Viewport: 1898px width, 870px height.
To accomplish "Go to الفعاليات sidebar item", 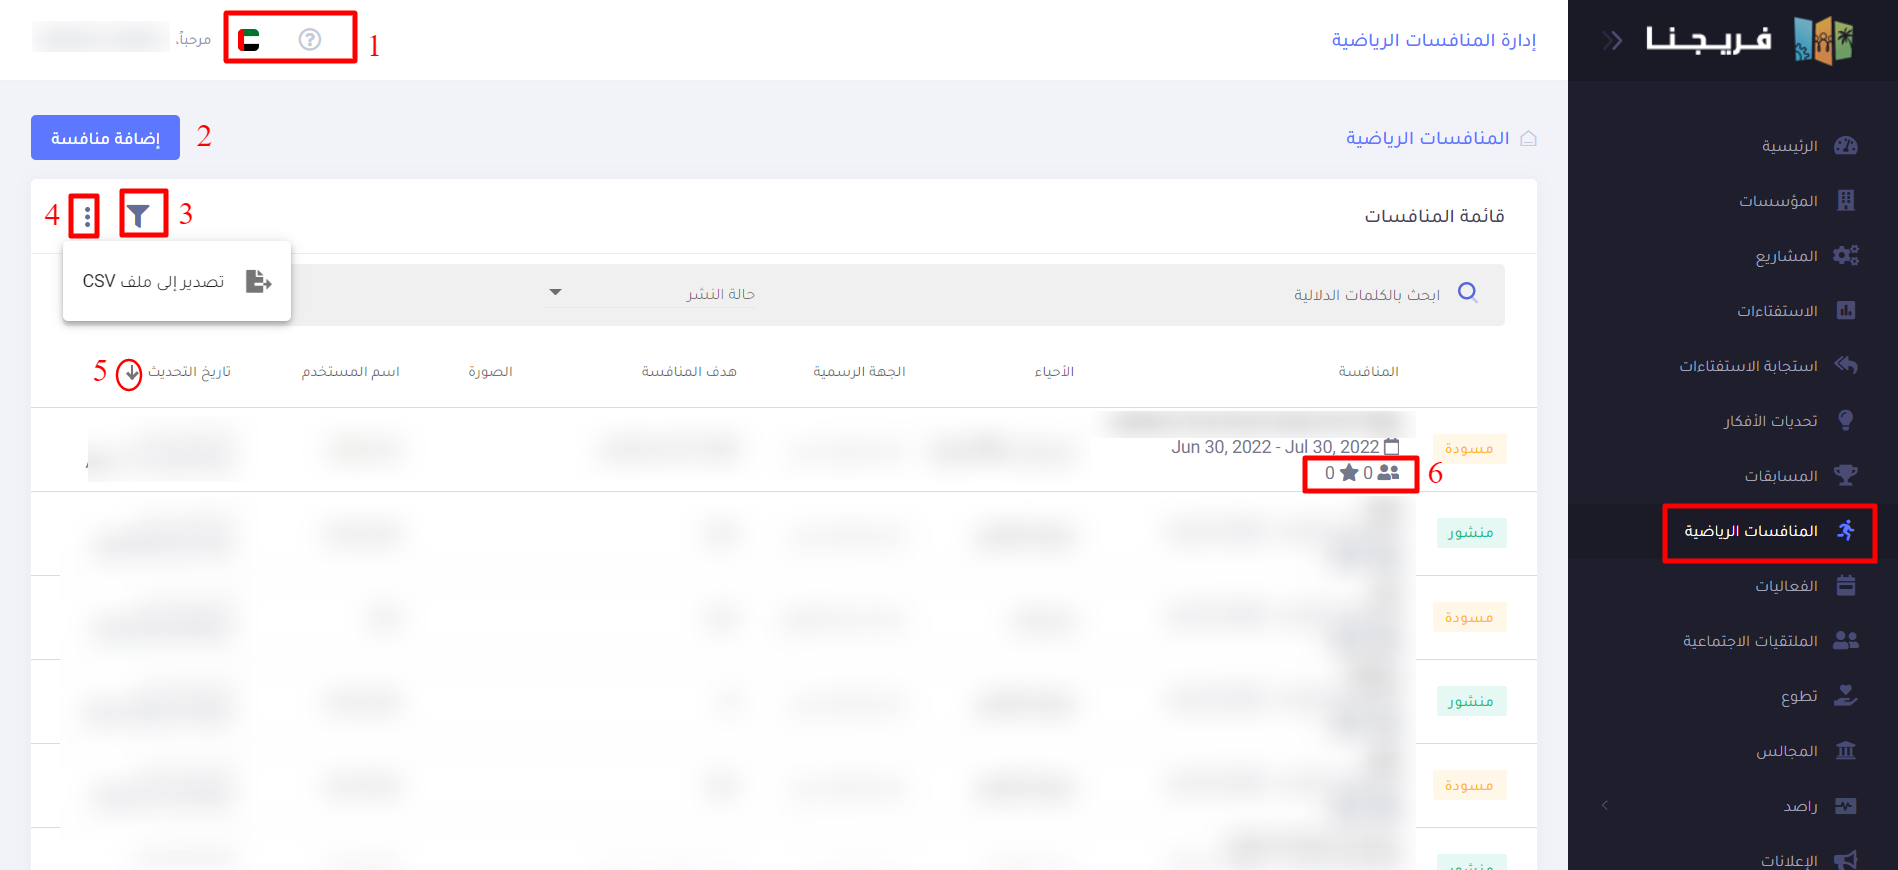I will (x=1785, y=586).
